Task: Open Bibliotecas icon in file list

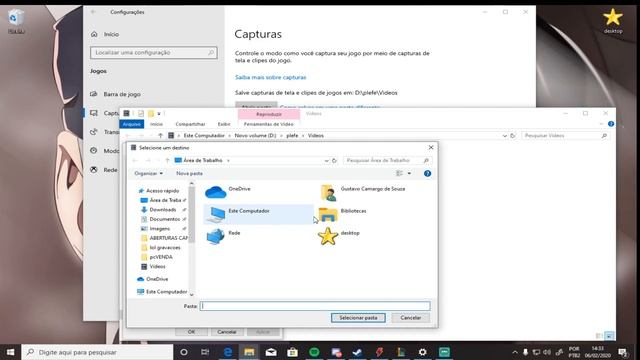Action: click(x=328, y=214)
